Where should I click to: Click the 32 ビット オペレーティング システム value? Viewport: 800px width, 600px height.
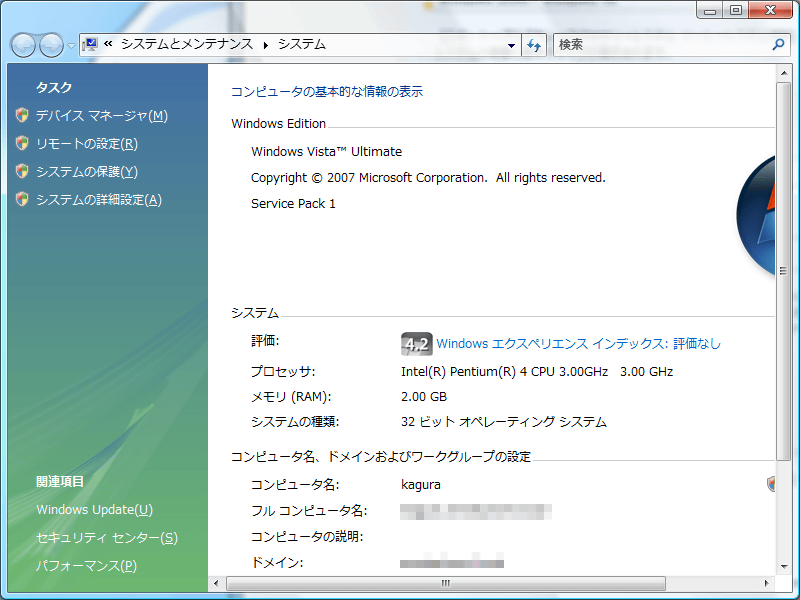(x=504, y=422)
